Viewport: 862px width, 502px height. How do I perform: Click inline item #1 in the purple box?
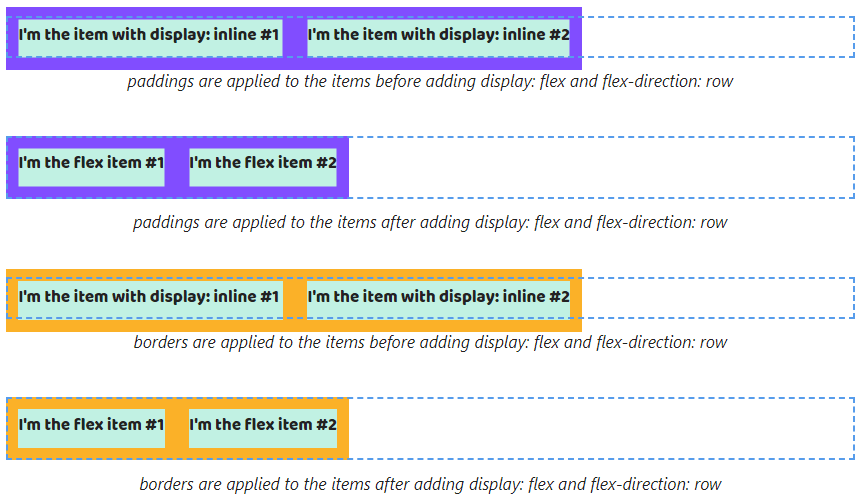(150, 36)
